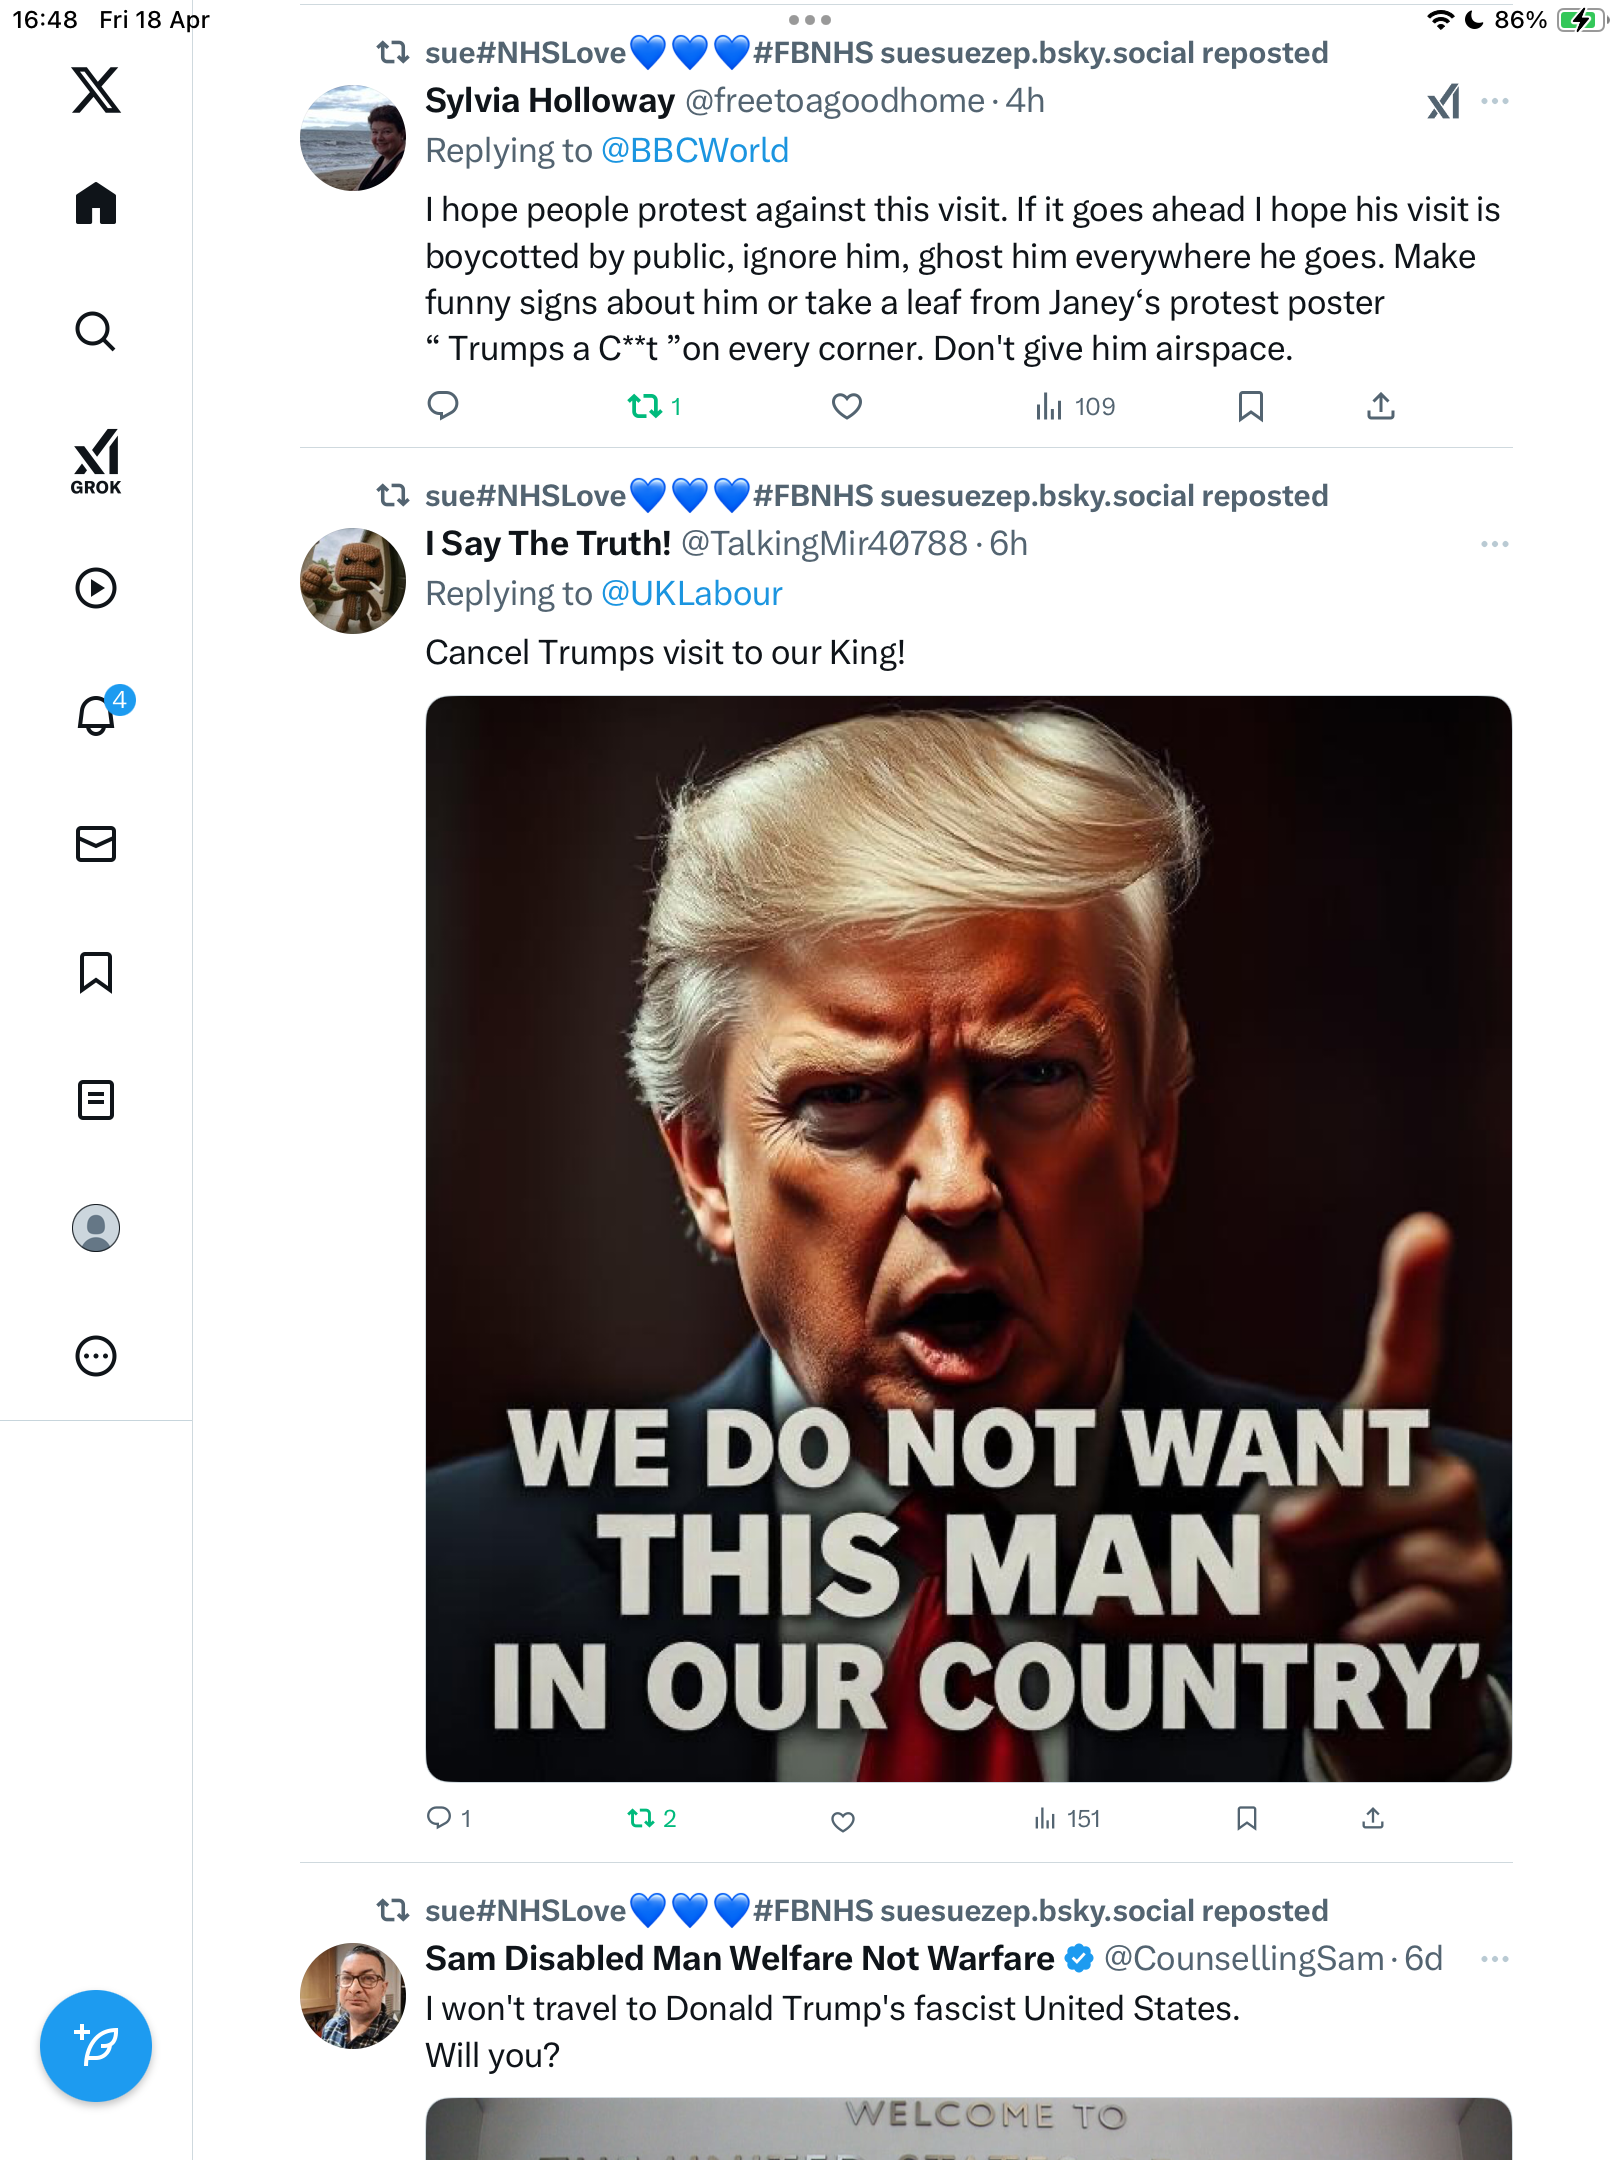
Task: Open Bookmarks in the sidebar
Action: [96, 972]
